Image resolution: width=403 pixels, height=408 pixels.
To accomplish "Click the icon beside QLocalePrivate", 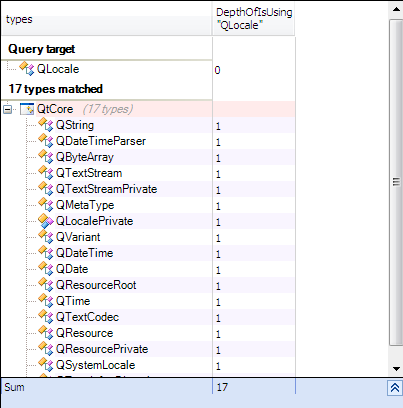I will point(46,221).
